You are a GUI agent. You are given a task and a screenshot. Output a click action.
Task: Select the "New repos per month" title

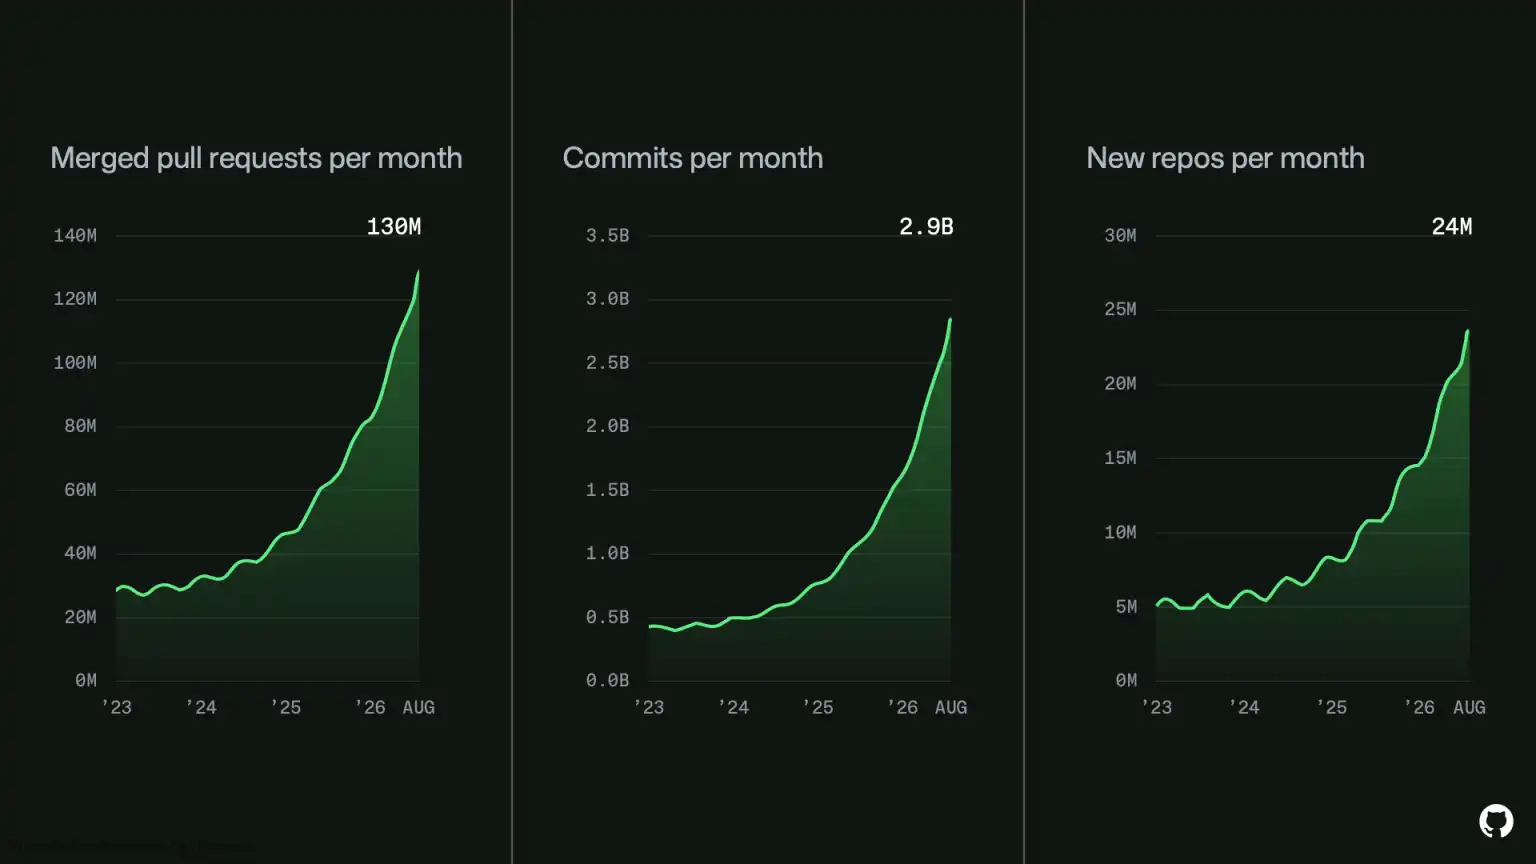pos(1225,158)
